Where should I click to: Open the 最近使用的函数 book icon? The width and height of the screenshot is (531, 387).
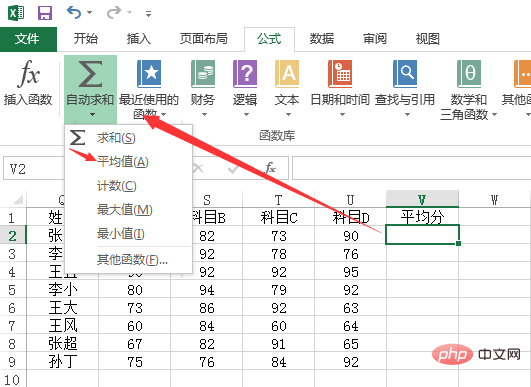pos(149,74)
